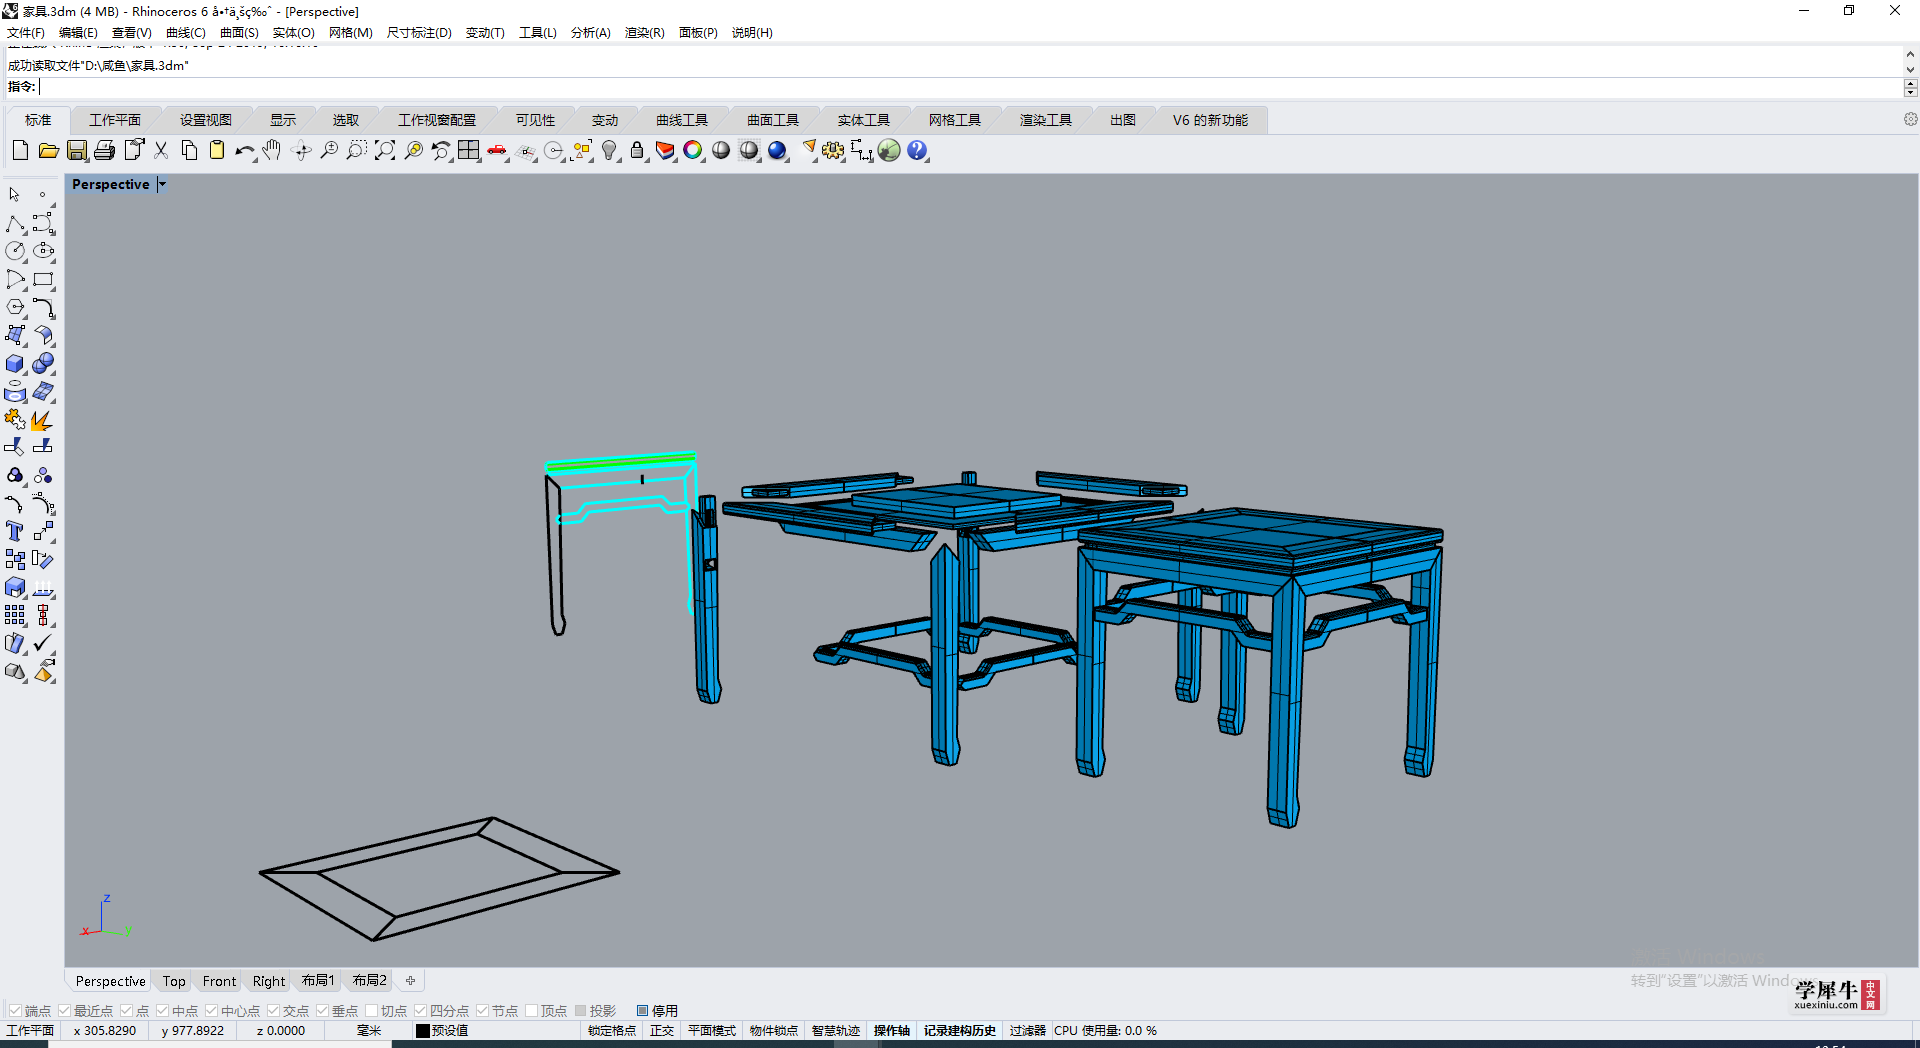This screenshot has height=1048, width=1920.
Task: Open file using the folder icon
Action: pos(48,151)
